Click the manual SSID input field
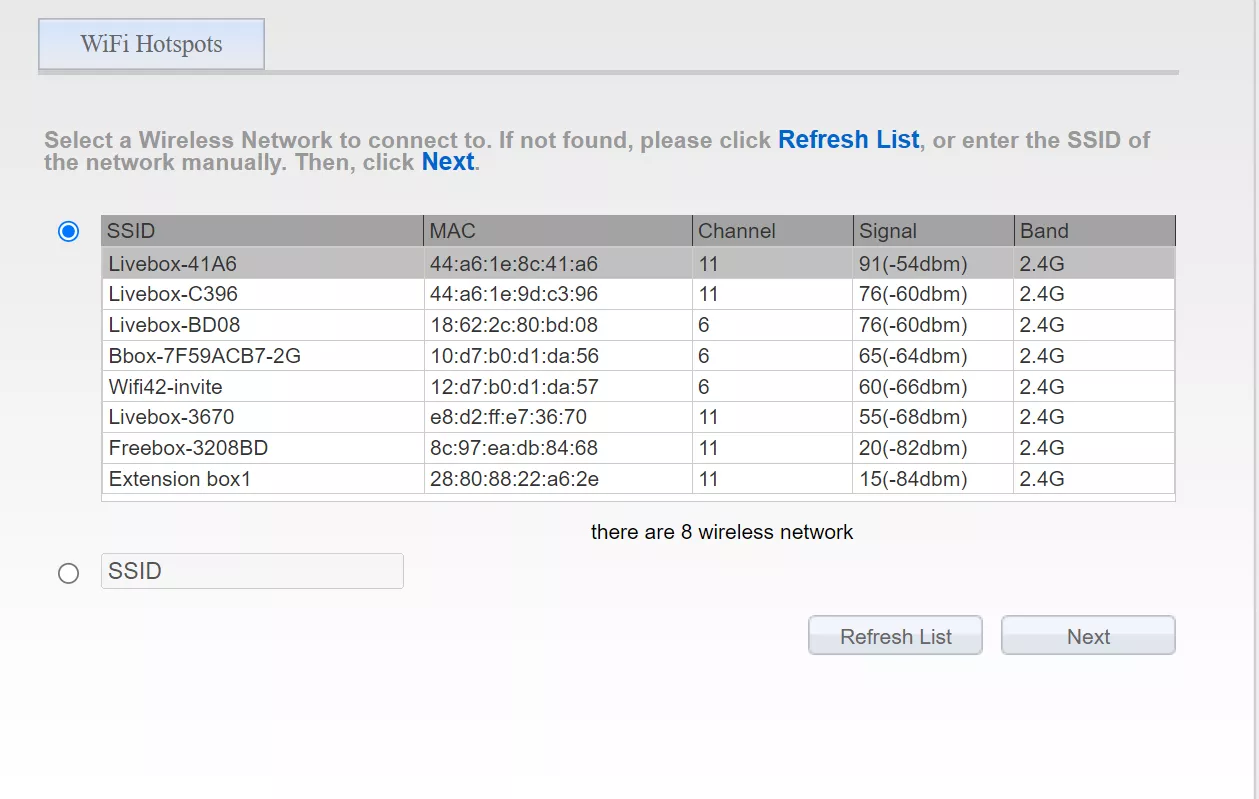 [252, 571]
